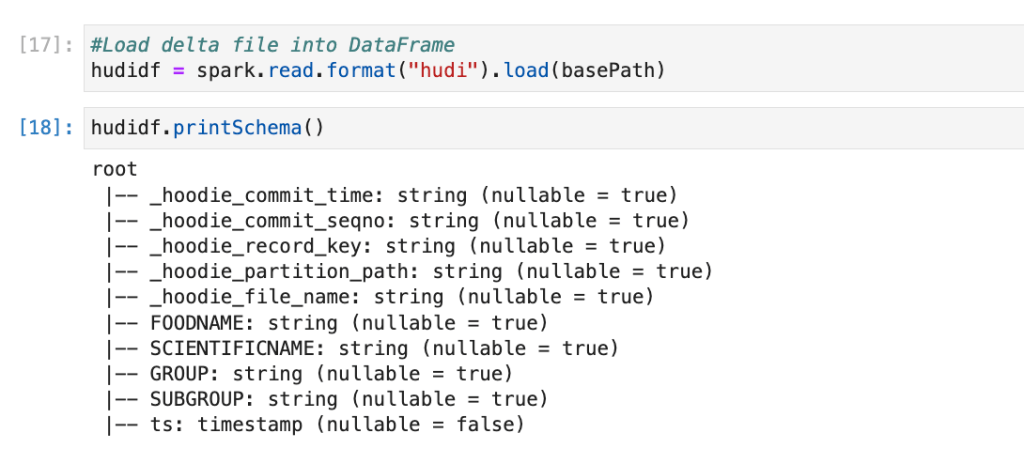Image resolution: width=1024 pixels, height=464 pixels.
Task: Click the ts timestamp schema line
Action: [x=314, y=425]
